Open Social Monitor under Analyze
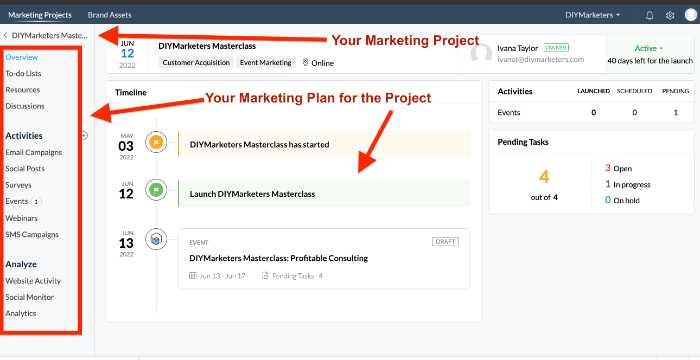700x360 pixels. [x=29, y=297]
